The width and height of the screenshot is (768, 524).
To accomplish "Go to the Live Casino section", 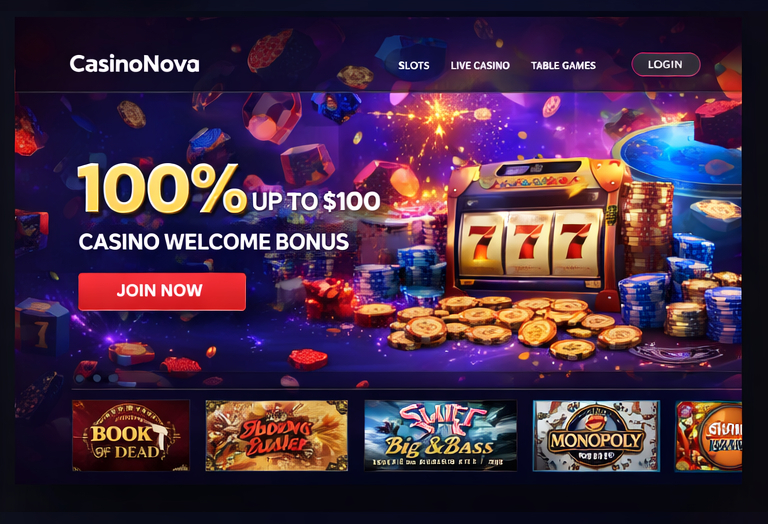I will pyautogui.click(x=480, y=65).
